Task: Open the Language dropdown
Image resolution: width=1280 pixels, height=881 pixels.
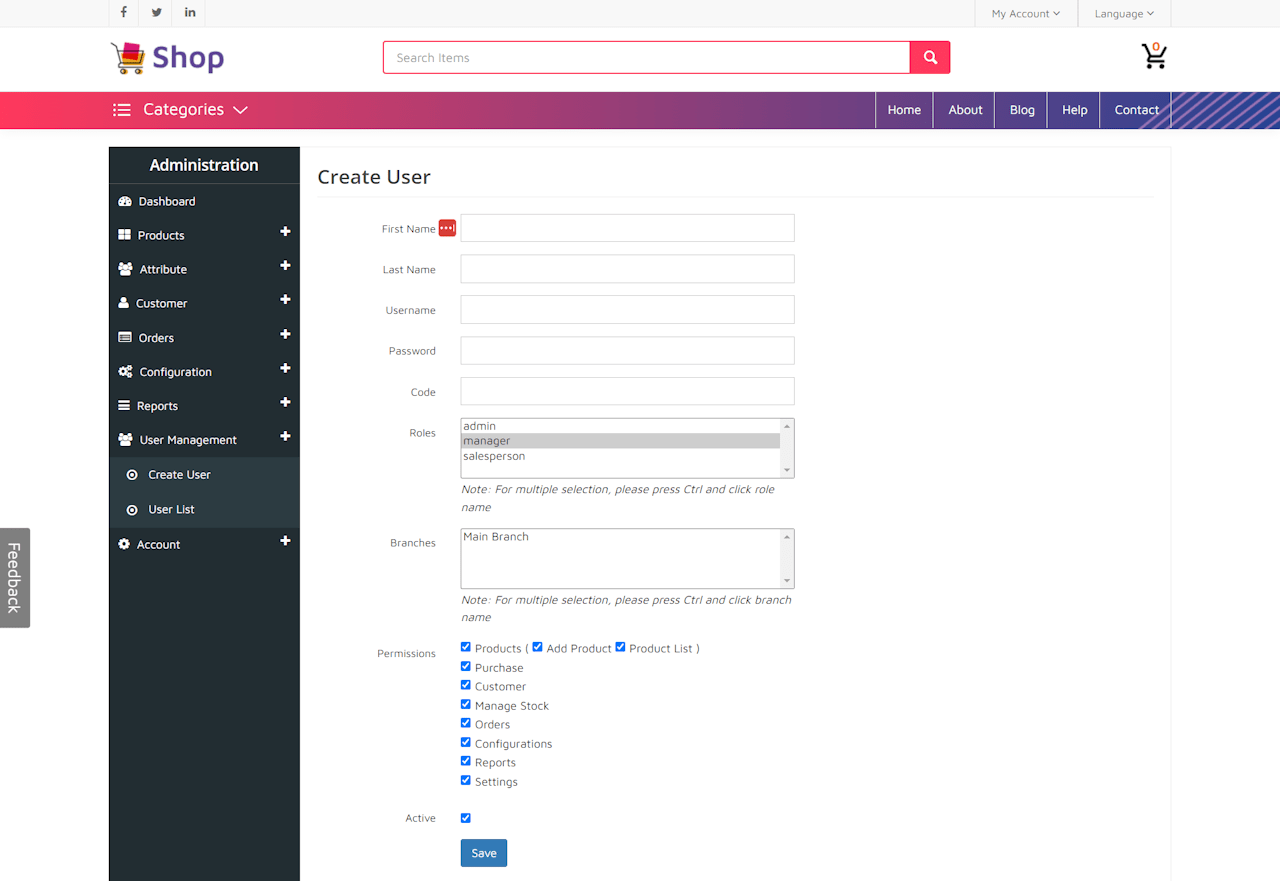Action: pos(1124,13)
